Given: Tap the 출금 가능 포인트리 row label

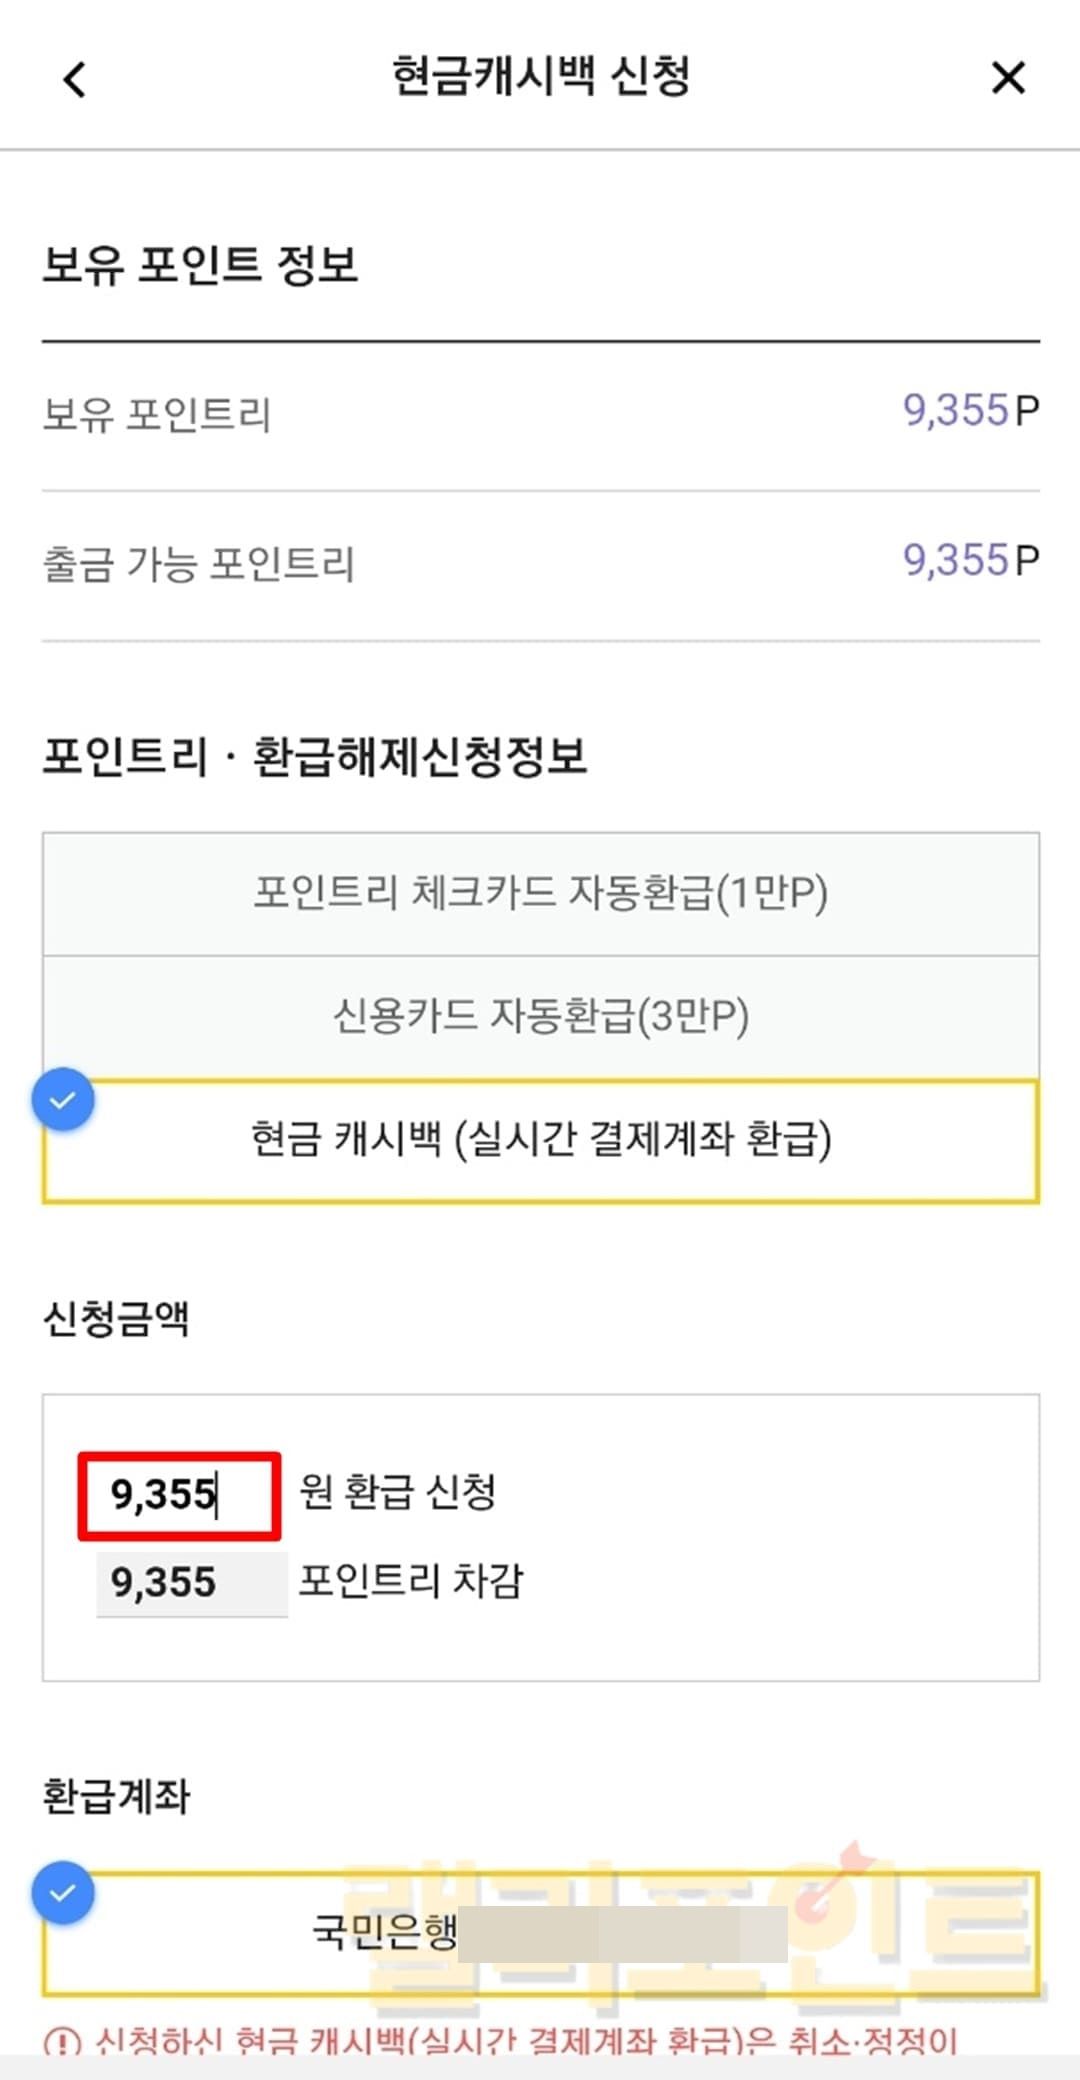Looking at the screenshot, I should point(198,564).
